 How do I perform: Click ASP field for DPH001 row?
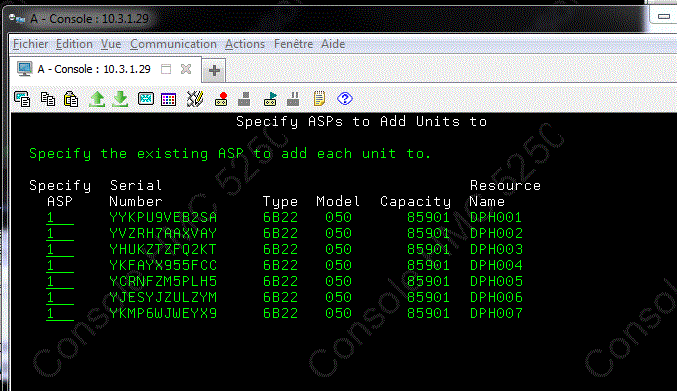coord(60,218)
